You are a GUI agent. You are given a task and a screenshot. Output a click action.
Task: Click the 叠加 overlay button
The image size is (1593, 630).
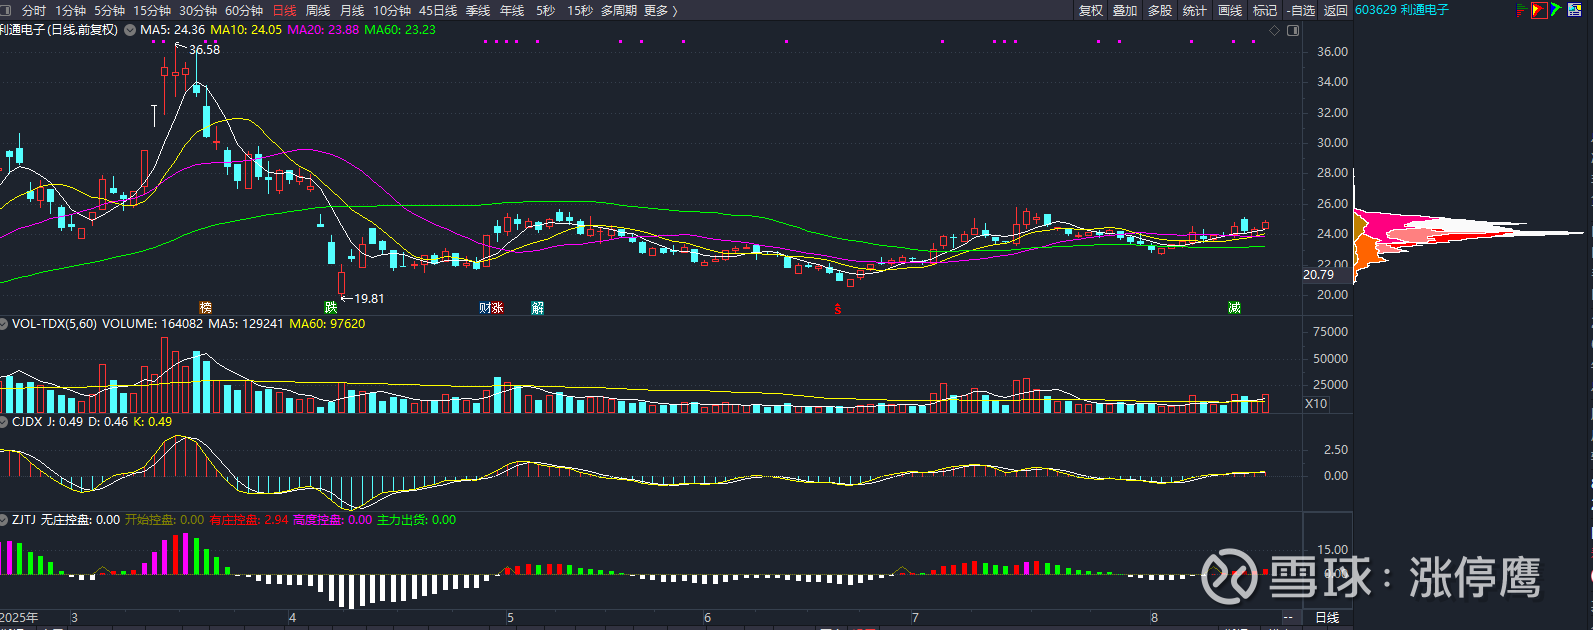pyautogui.click(x=1125, y=10)
